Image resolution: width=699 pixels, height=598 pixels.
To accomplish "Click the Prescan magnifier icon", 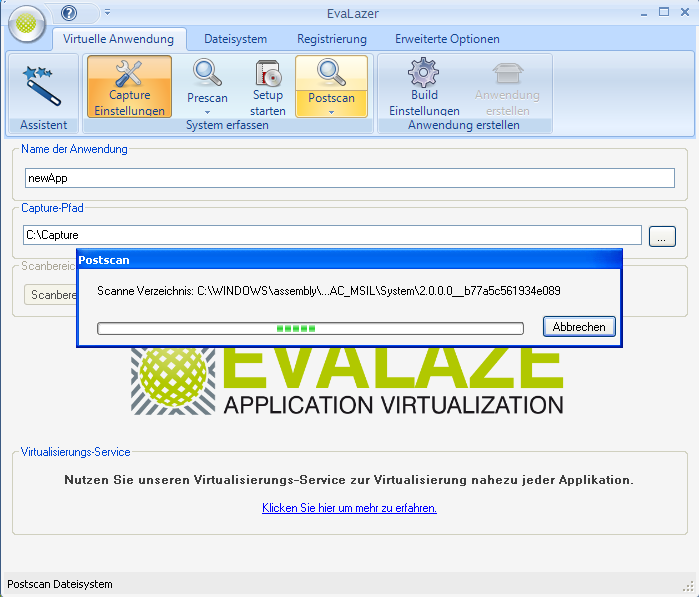I will click(207, 73).
